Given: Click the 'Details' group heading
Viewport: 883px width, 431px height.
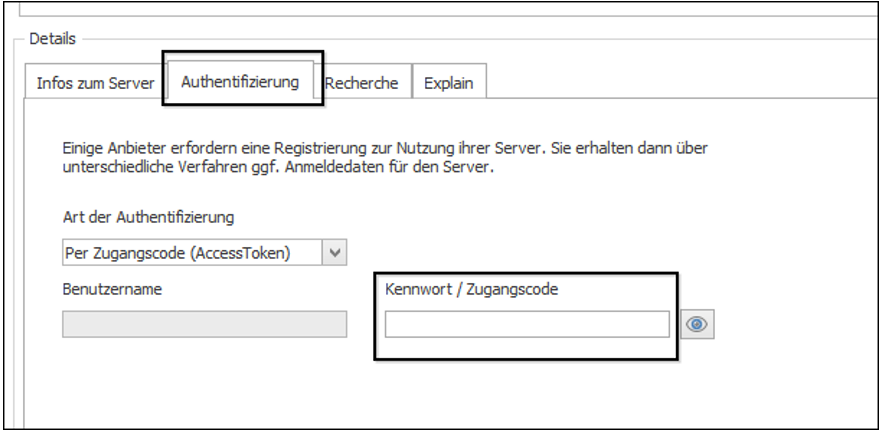Looking at the screenshot, I should click(52, 39).
